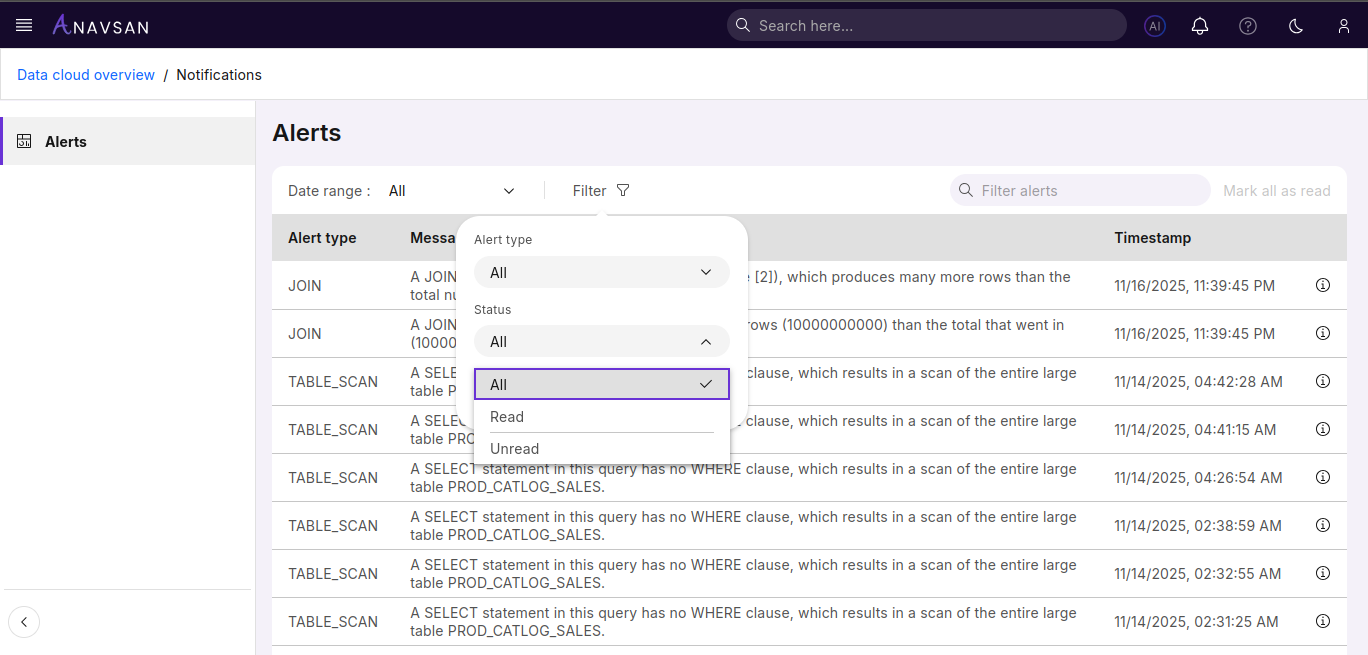Open the help question mark icon
This screenshot has width=1368, height=655.
click(1247, 26)
